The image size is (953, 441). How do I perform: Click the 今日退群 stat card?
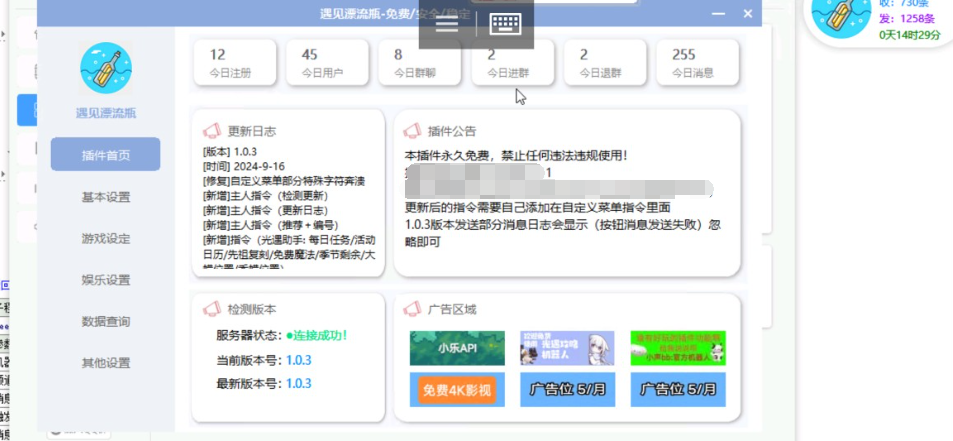[x=605, y=63]
